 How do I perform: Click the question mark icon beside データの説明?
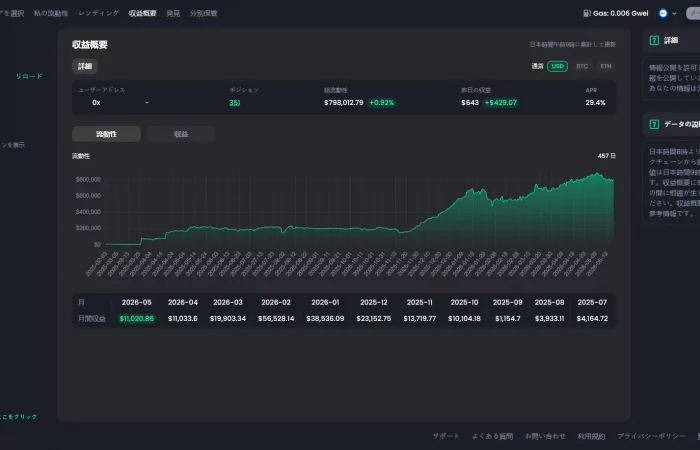point(654,124)
